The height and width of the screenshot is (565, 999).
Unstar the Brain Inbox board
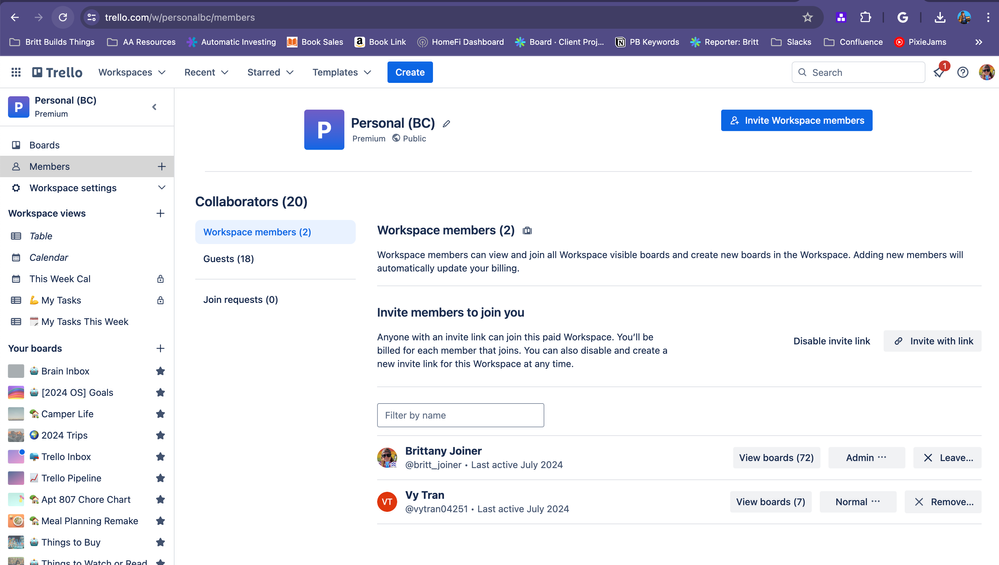[x=161, y=371]
